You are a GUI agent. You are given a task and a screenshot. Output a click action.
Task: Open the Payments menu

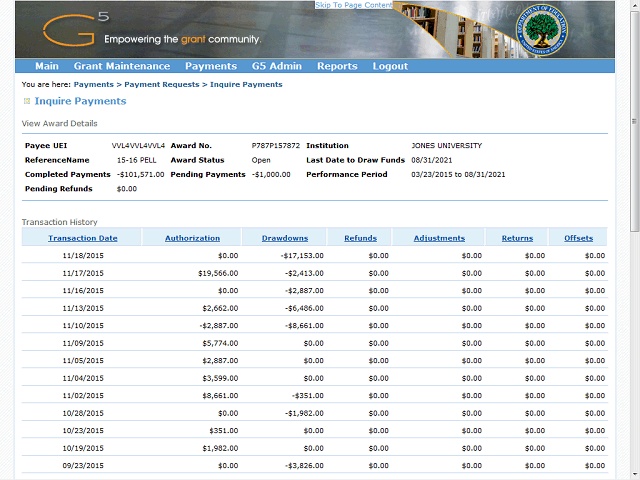click(x=210, y=66)
